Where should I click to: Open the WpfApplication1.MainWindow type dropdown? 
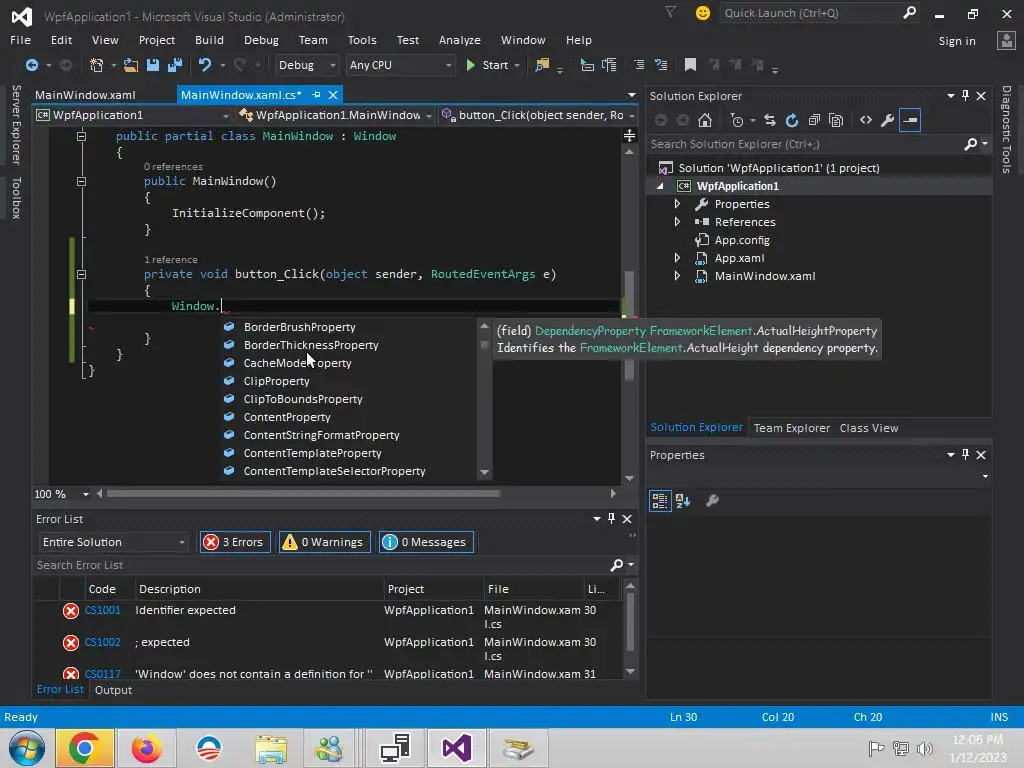click(x=336, y=115)
